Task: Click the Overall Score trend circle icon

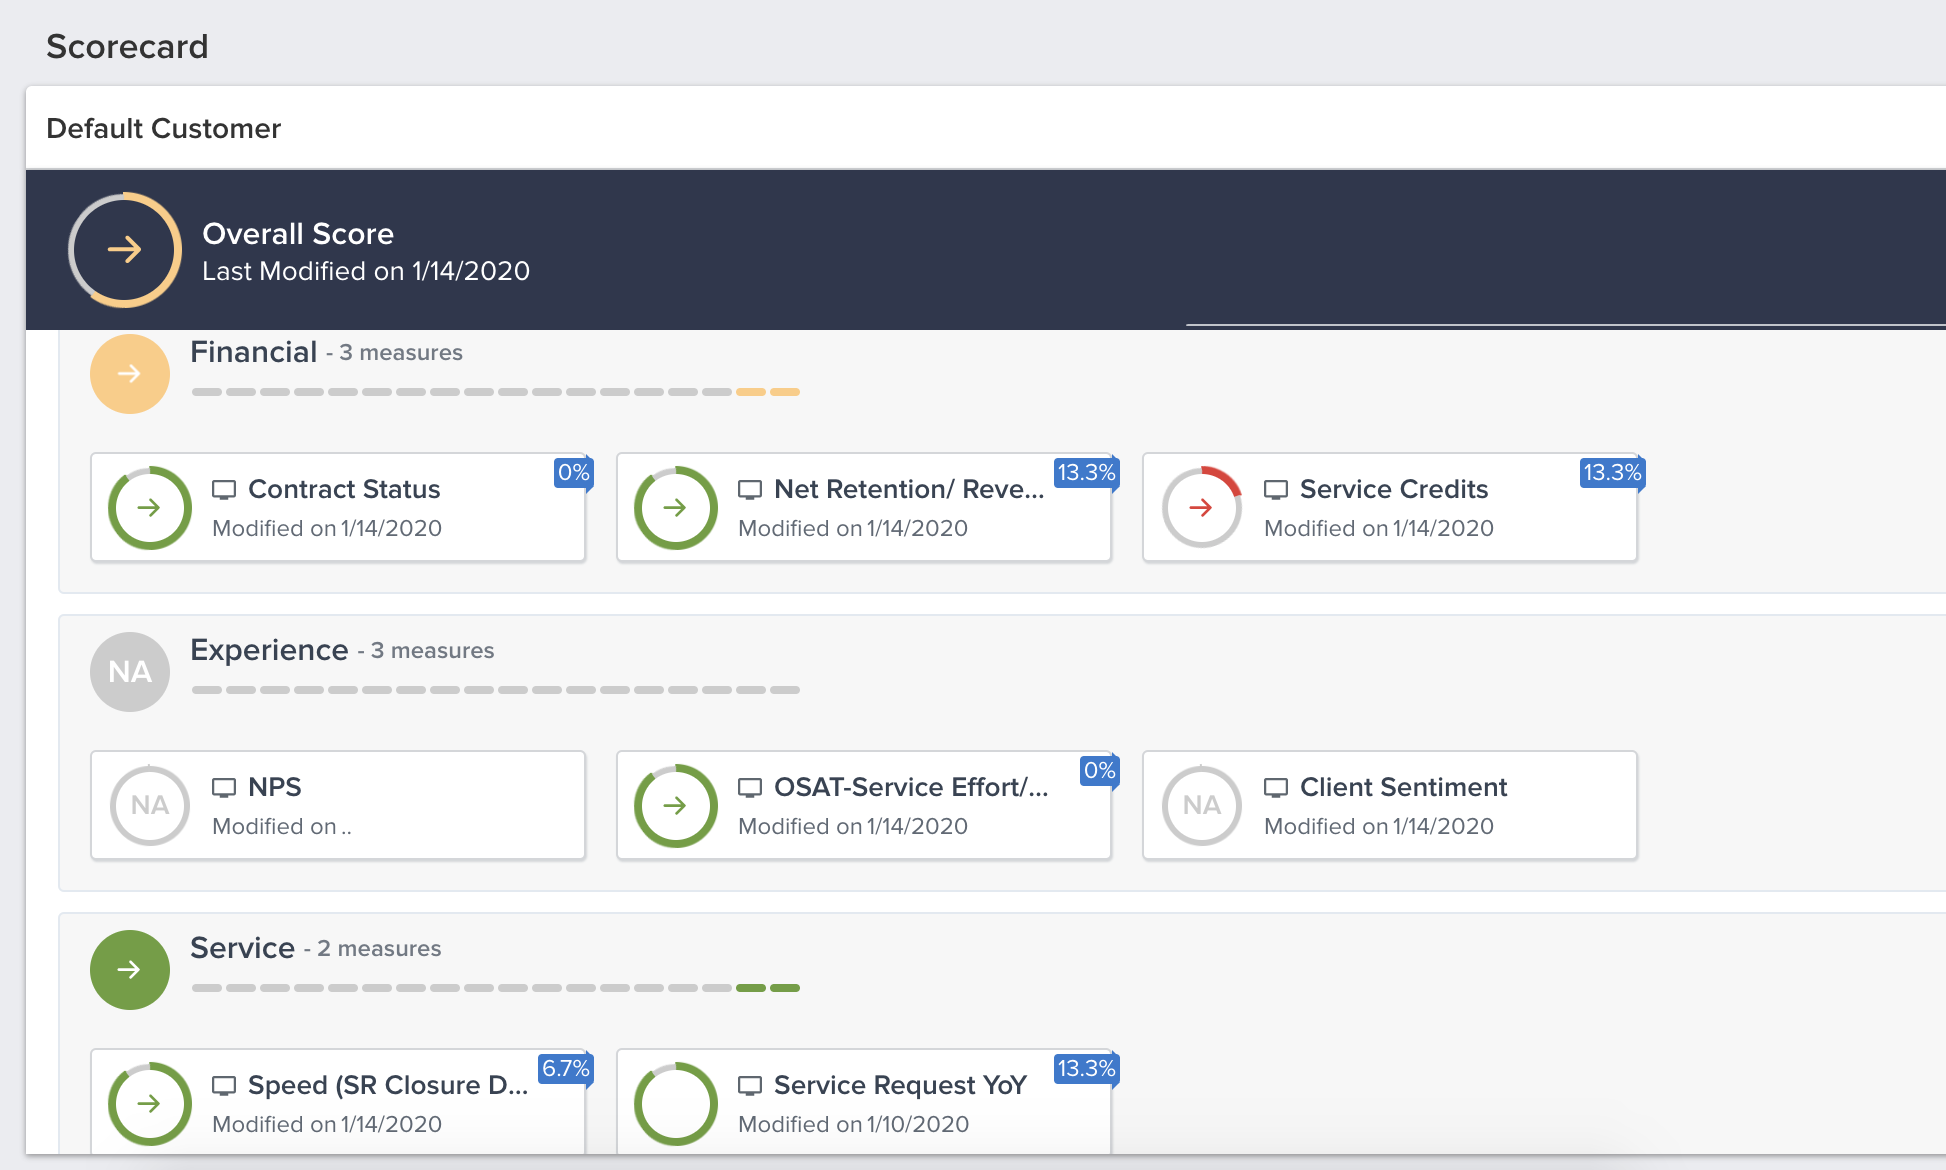Action: pyautogui.click(x=125, y=249)
